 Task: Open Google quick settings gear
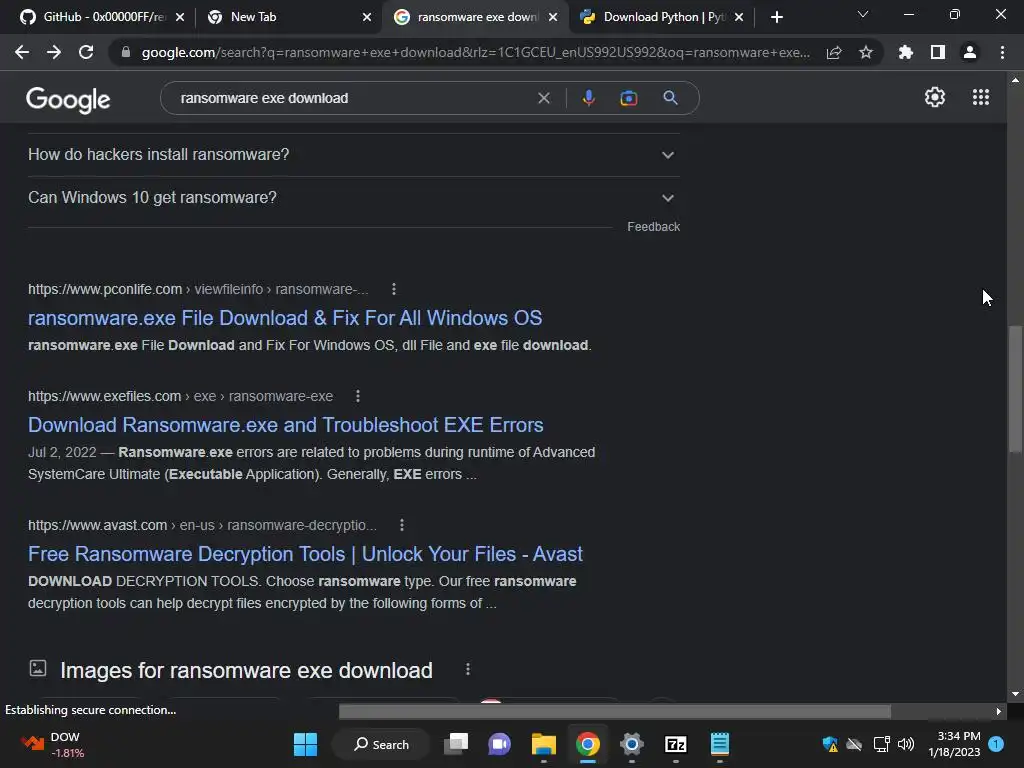(935, 97)
